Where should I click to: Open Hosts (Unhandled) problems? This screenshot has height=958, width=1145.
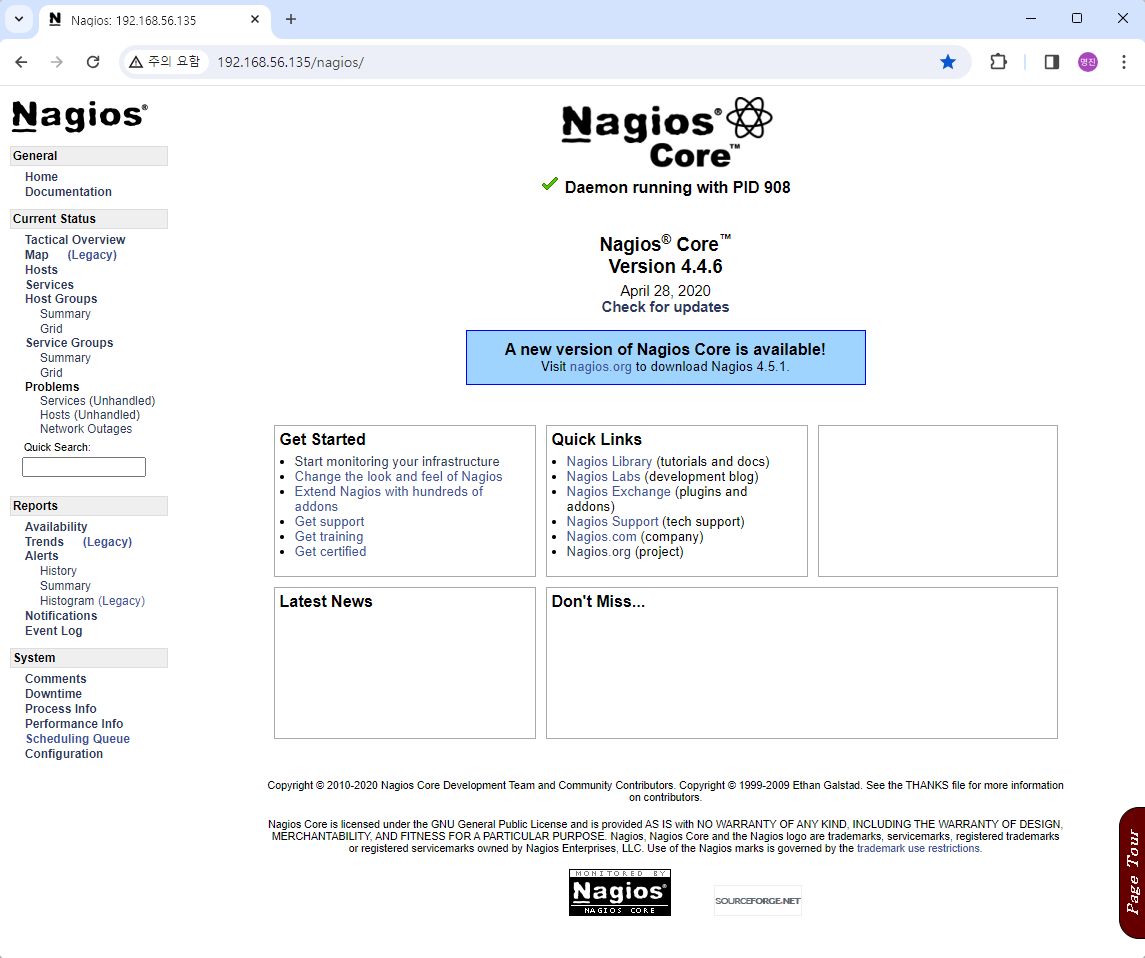click(90, 415)
